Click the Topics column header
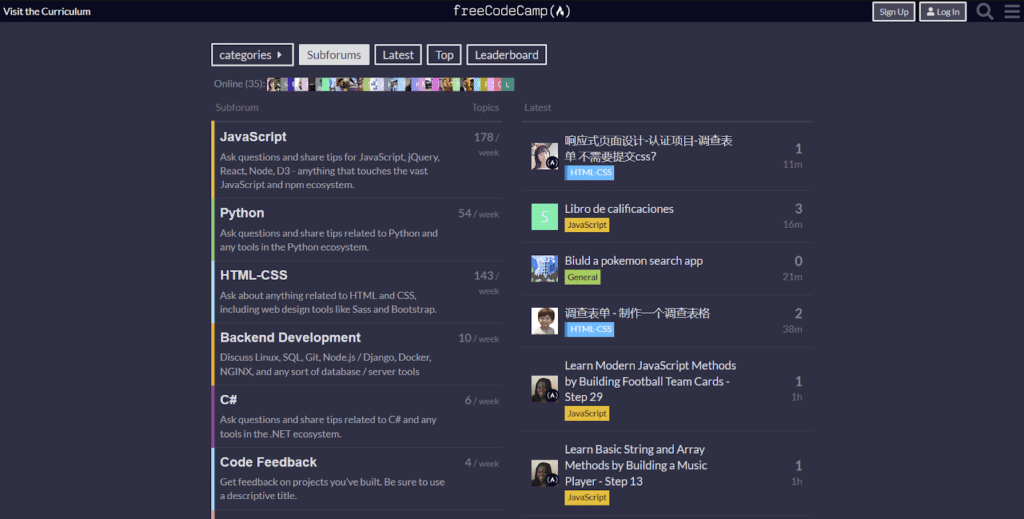The height and width of the screenshot is (519, 1024). [485, 107]
